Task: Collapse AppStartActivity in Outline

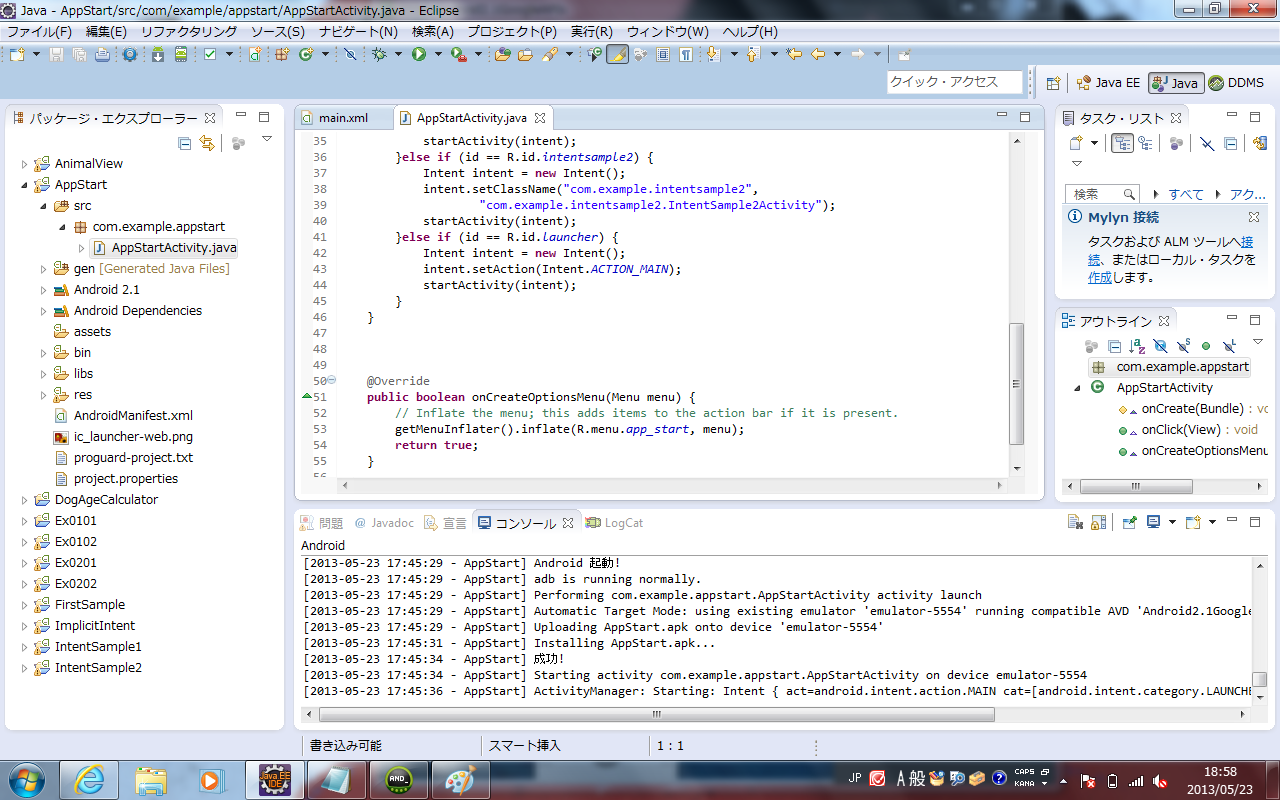Action: point(1077,388)
